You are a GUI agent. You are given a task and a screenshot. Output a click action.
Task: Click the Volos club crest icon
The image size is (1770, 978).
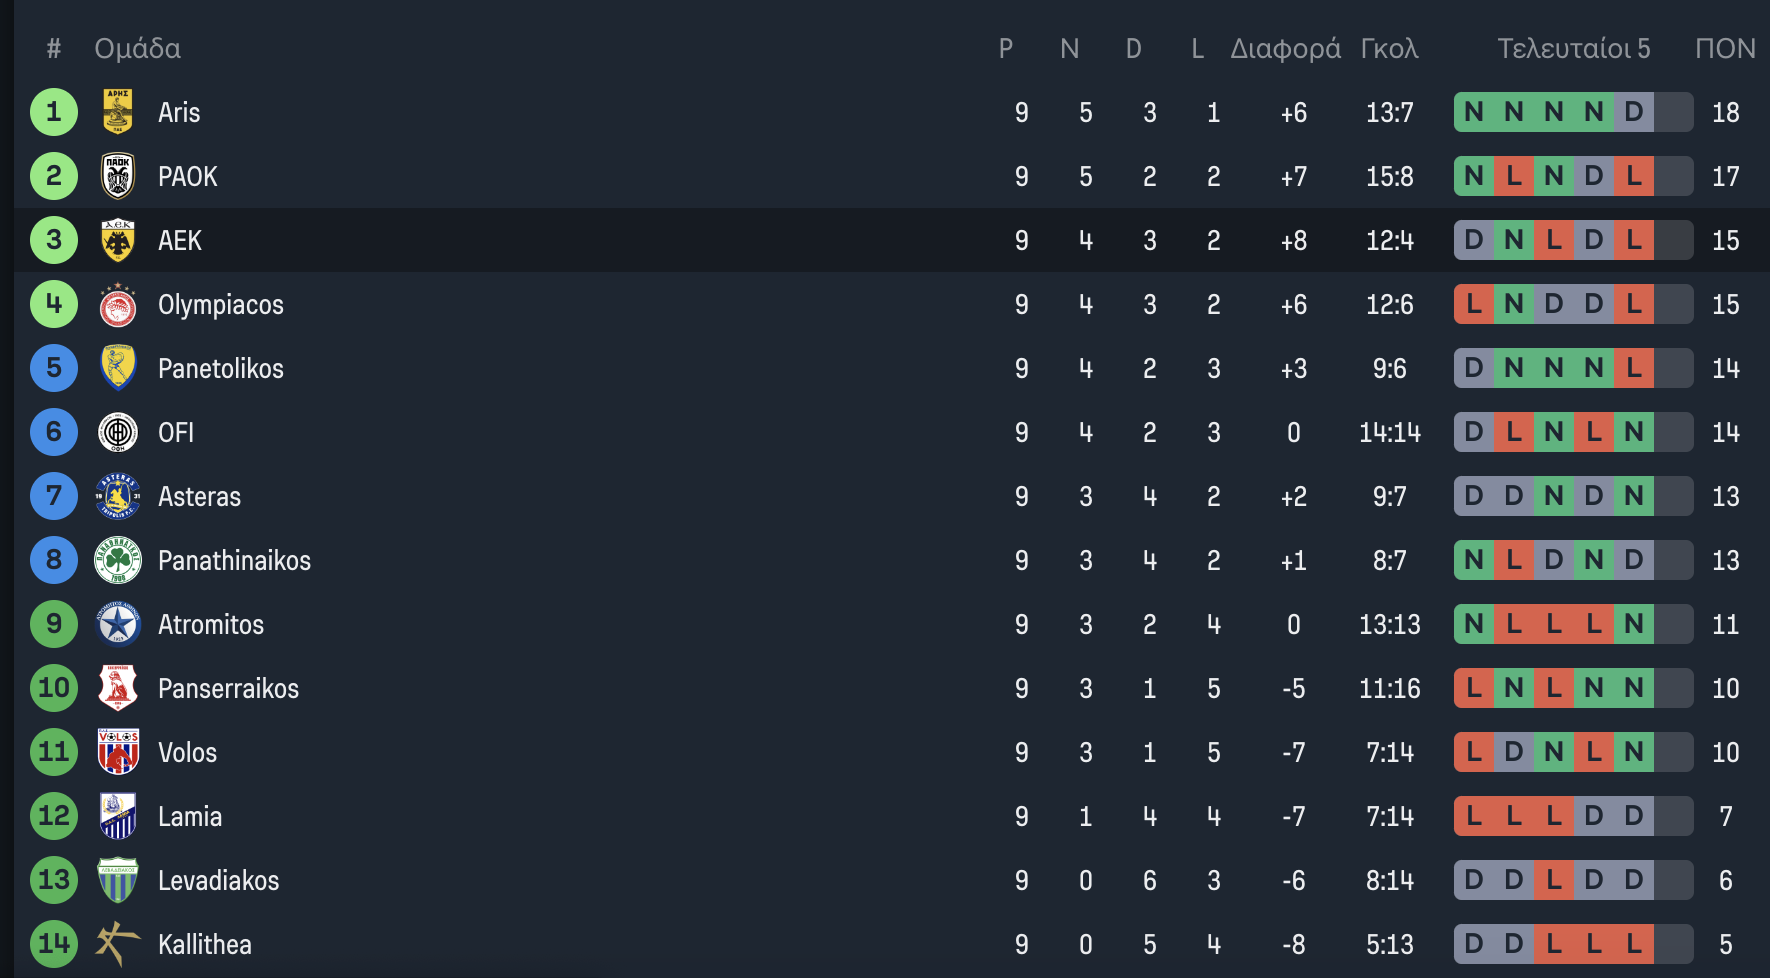click(x=118, y=752)
